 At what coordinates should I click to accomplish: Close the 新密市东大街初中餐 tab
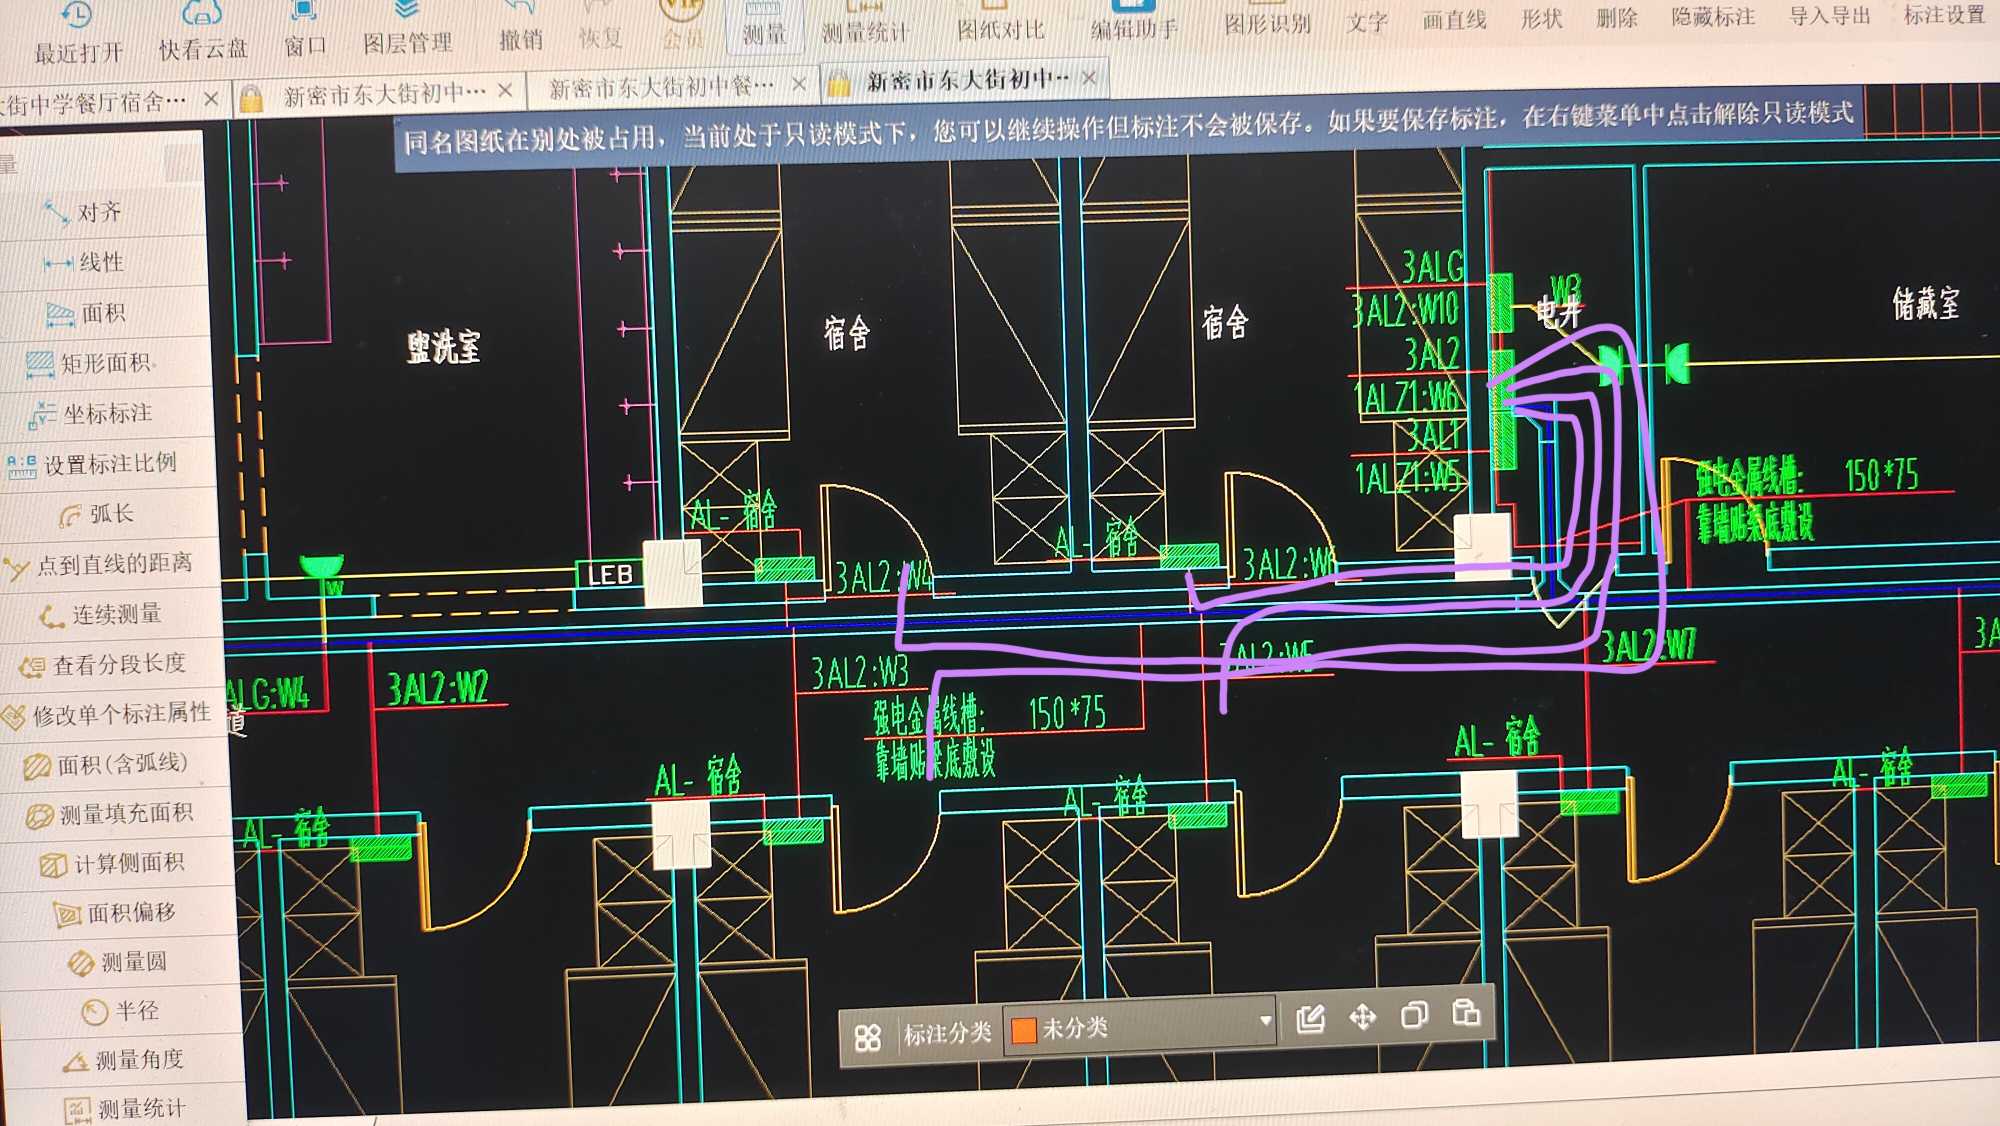(799, 83)
